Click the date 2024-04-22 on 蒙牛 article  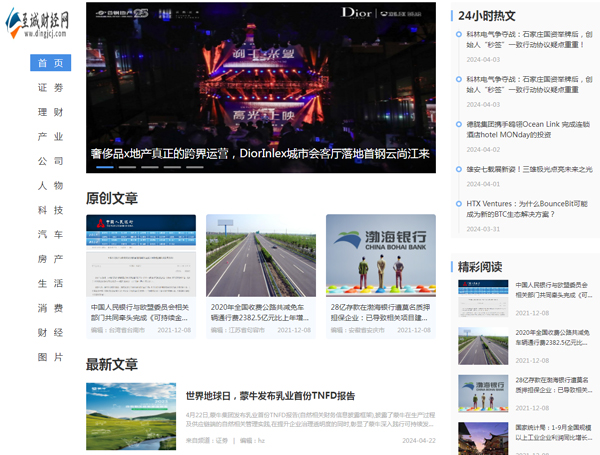coord(419,441)
